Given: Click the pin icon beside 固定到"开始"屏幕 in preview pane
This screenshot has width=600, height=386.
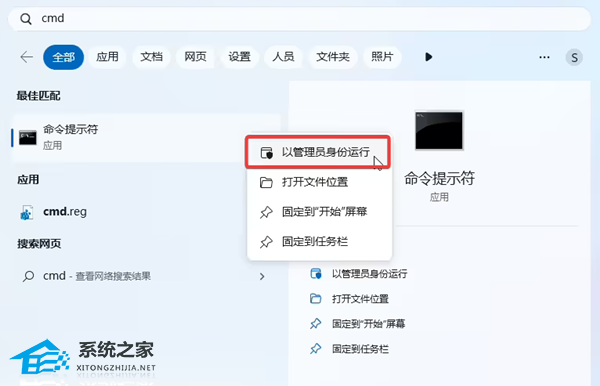Looking at the screenshot, I should coord(316,324).
